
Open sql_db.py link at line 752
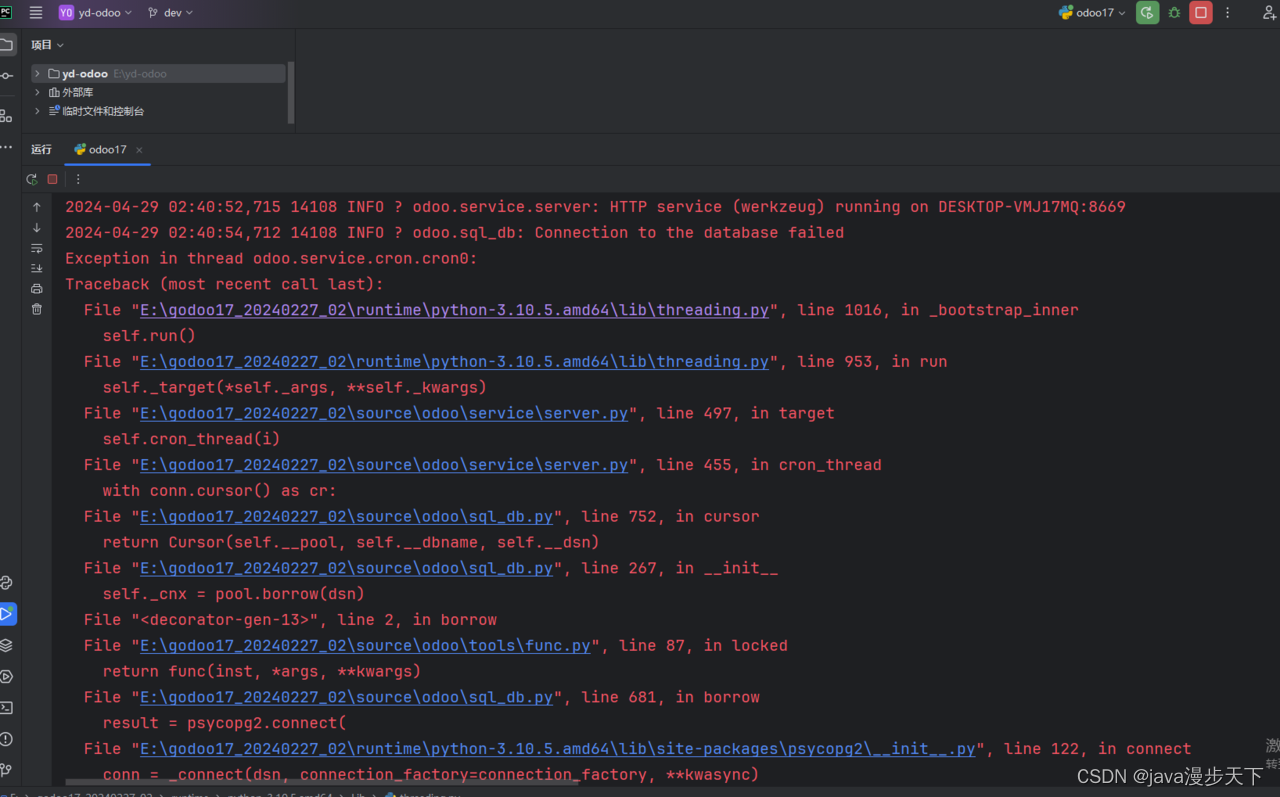[x=346, y=516]
